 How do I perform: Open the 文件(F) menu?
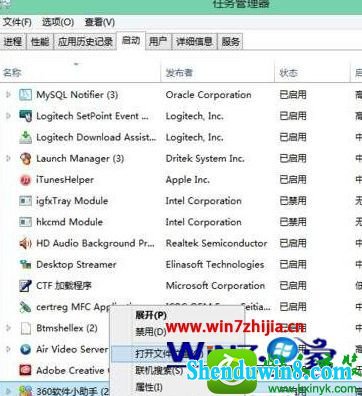pos(17,22)
